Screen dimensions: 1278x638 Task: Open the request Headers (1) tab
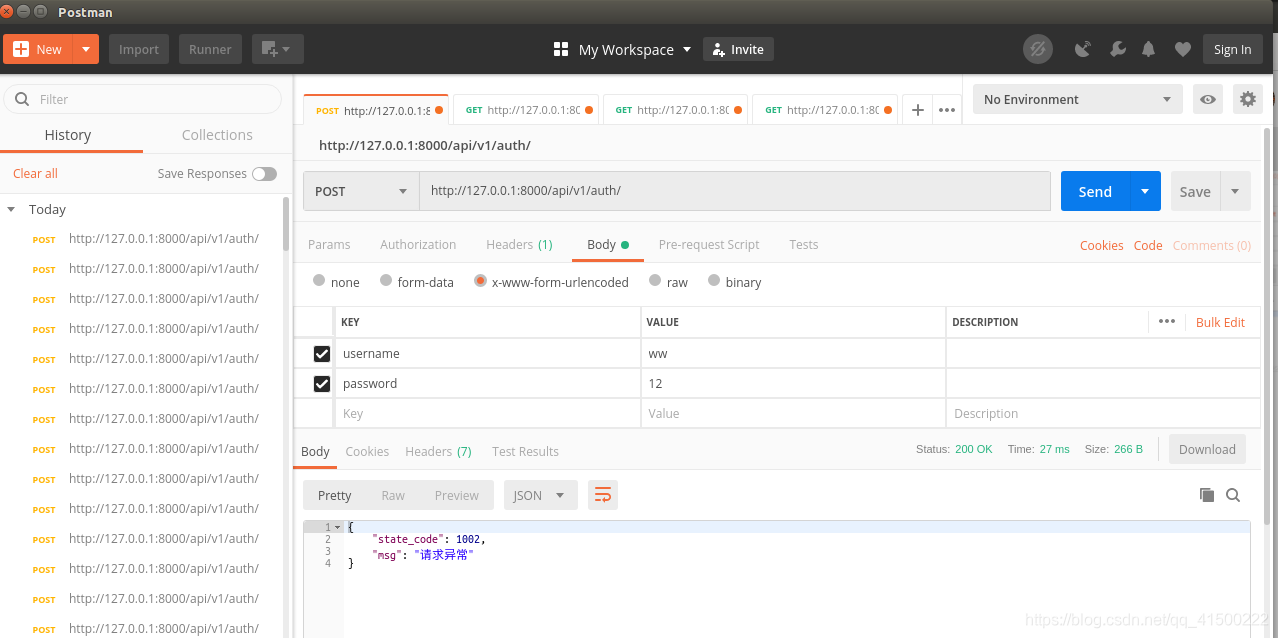point(519,244)
